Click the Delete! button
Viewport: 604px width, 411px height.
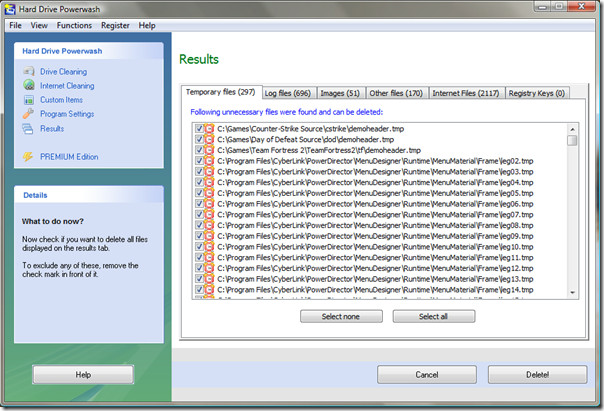(x=538, y=374)
